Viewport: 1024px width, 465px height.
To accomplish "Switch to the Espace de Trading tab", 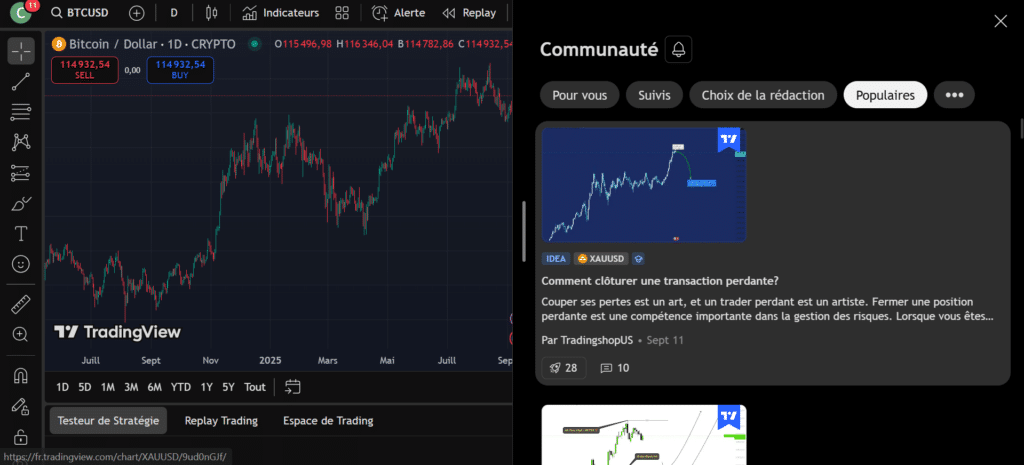I will point(328,421).
